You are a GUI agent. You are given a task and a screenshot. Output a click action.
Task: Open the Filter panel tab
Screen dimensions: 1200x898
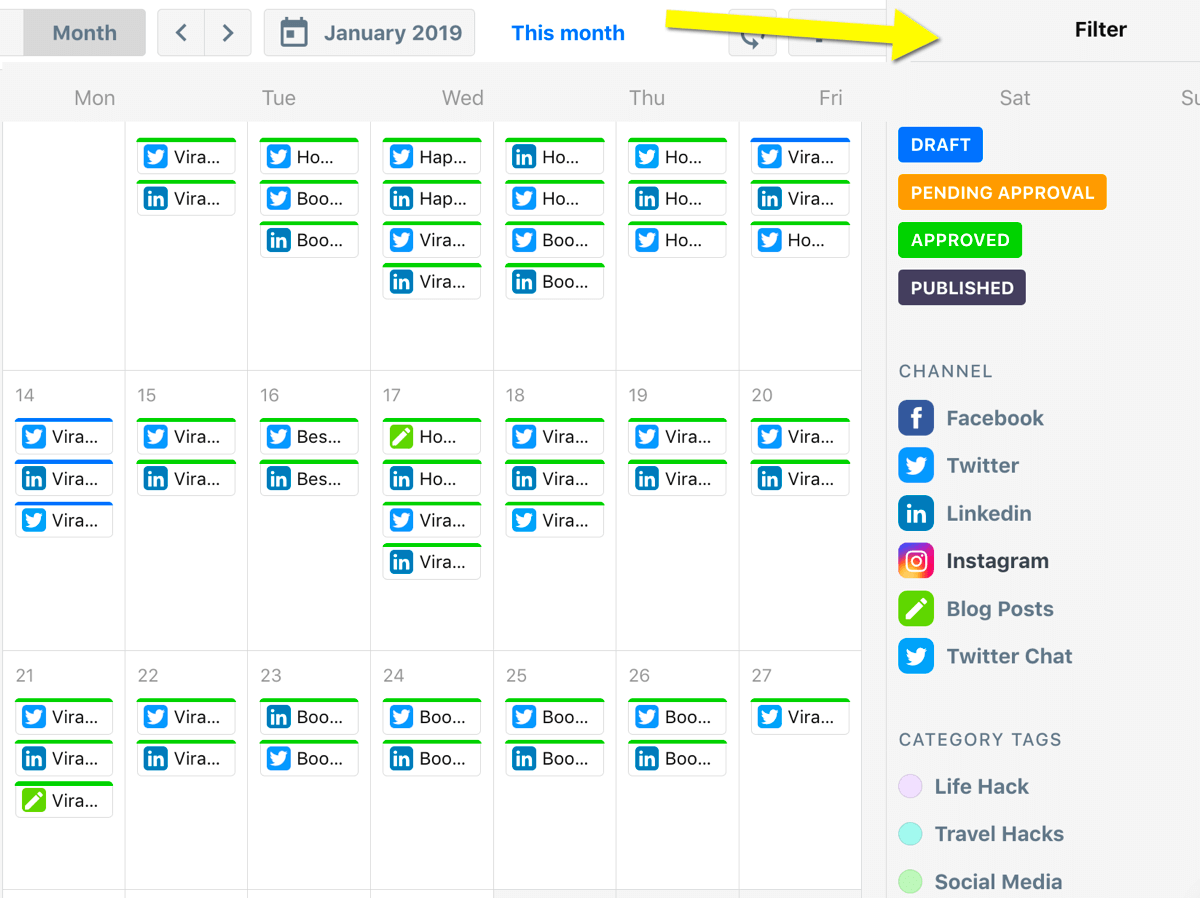1100,30
